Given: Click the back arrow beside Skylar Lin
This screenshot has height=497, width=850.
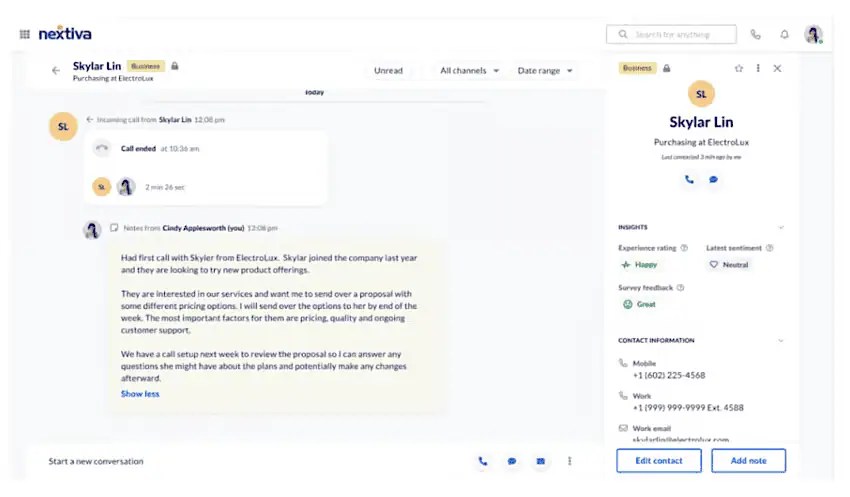Looking at the screenshot, I should pos(56,71).
